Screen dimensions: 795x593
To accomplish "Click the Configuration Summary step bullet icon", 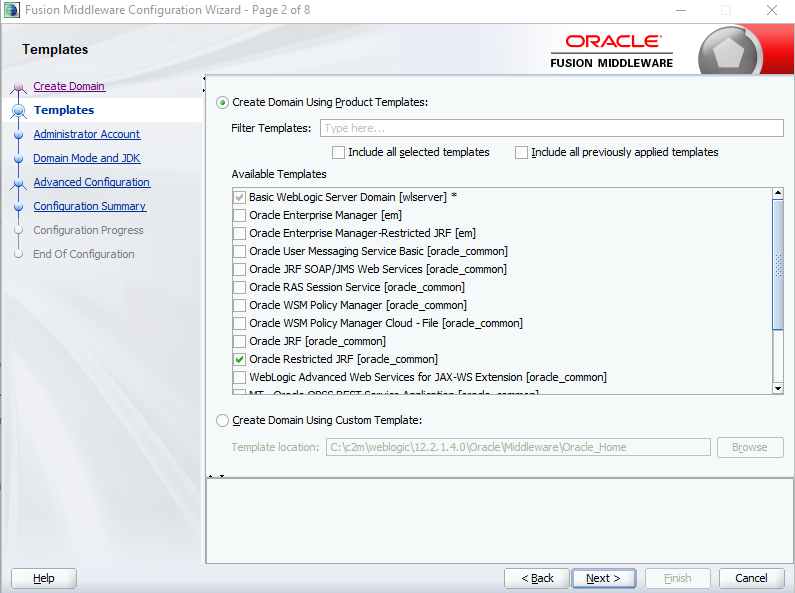I will 19,207.
